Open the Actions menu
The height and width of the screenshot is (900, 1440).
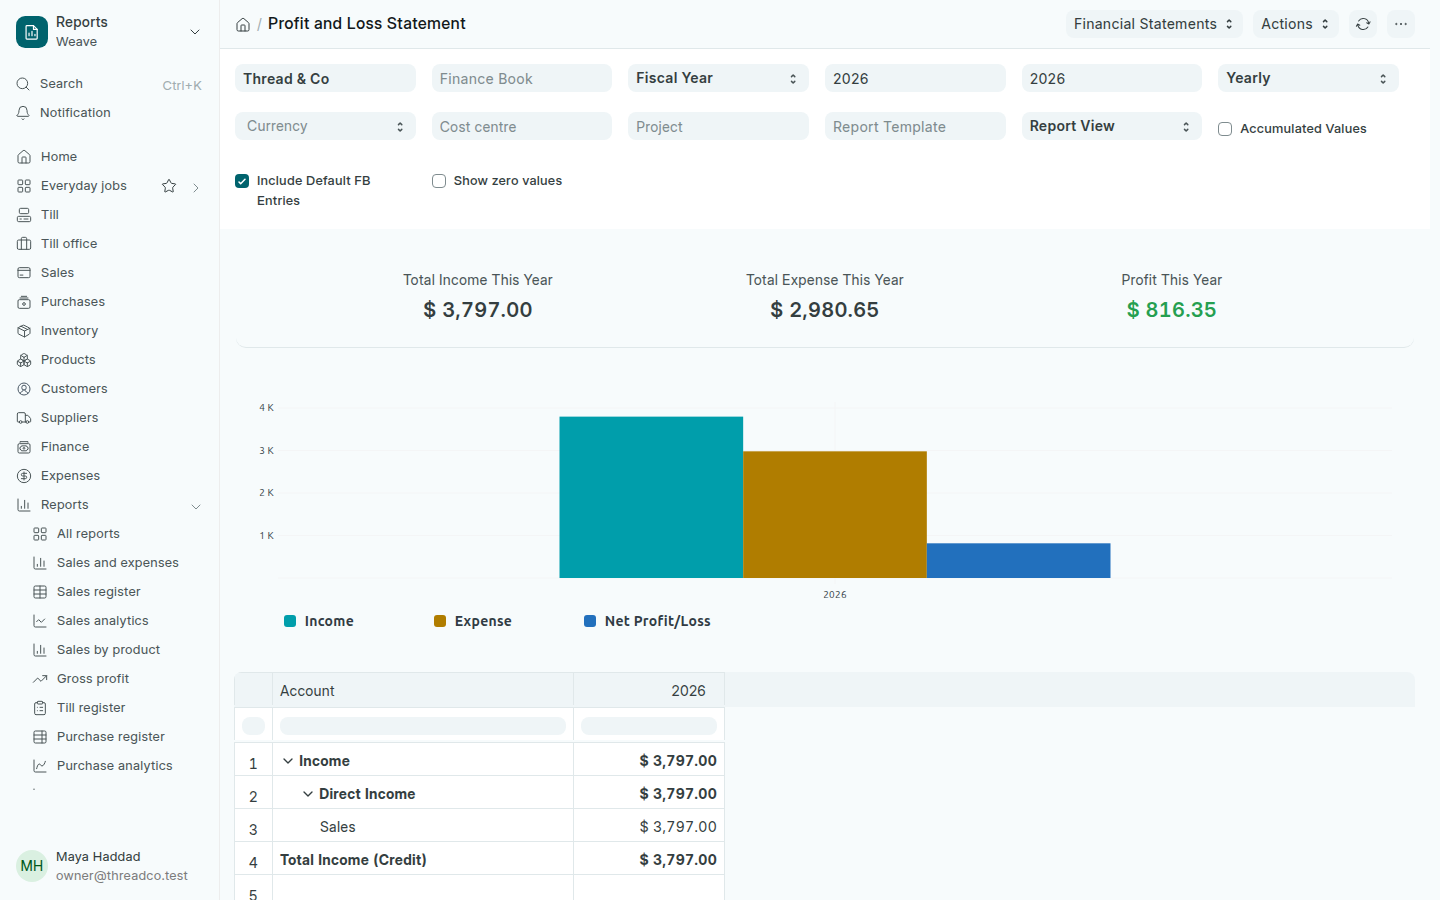[1295, 24]
